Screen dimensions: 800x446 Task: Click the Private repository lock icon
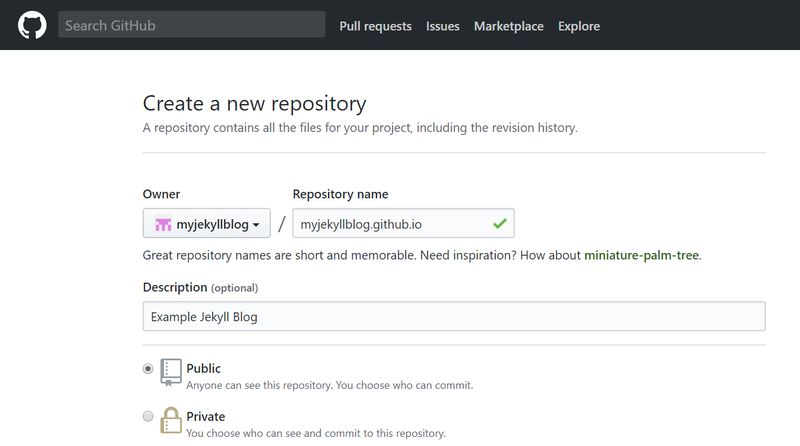(171, 420)
